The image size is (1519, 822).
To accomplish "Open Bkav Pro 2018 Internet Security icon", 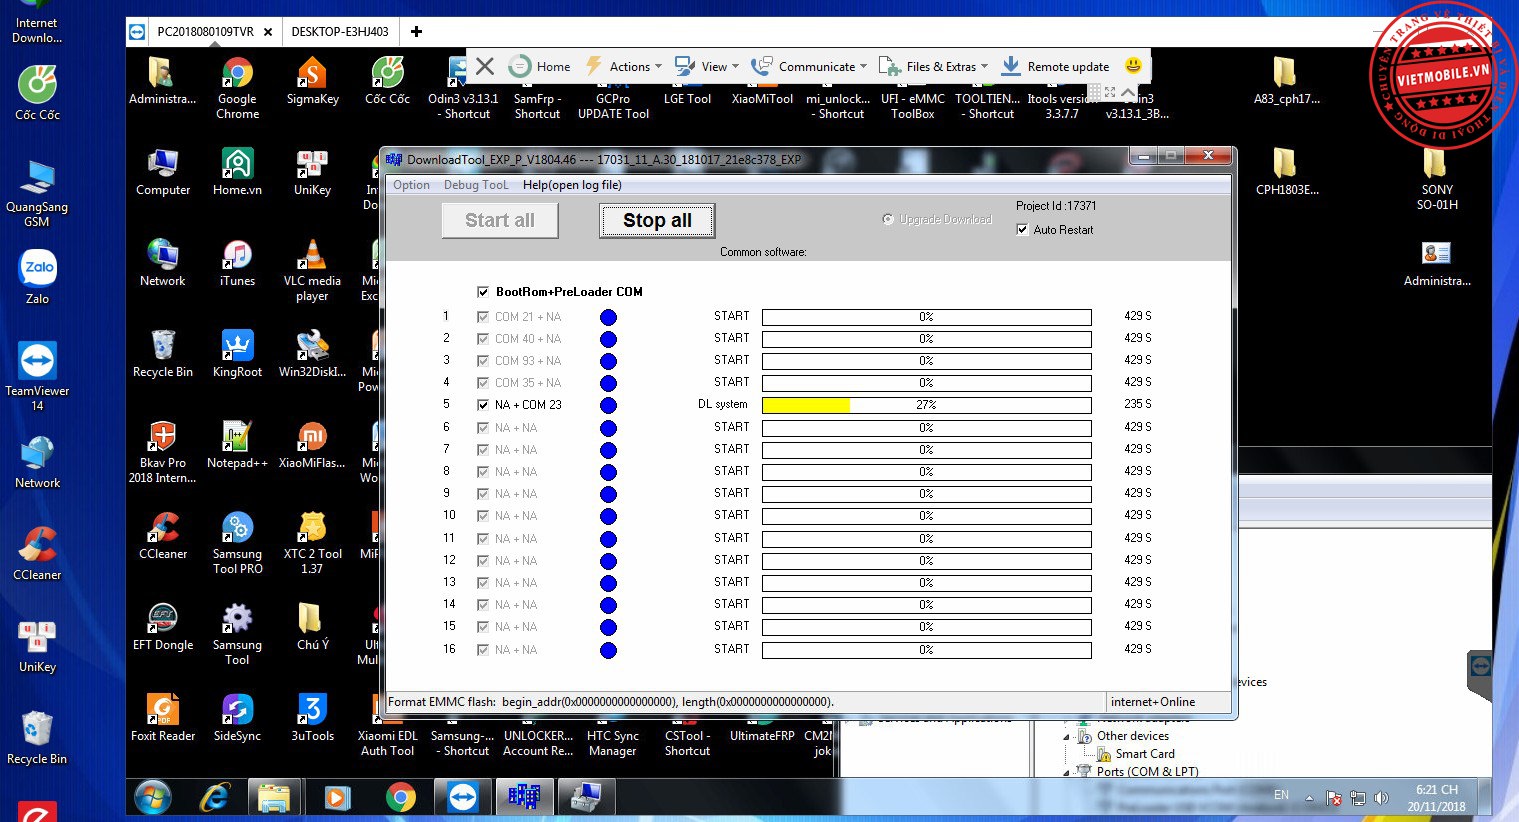I will pyautogui.click(x=162, y=452).
